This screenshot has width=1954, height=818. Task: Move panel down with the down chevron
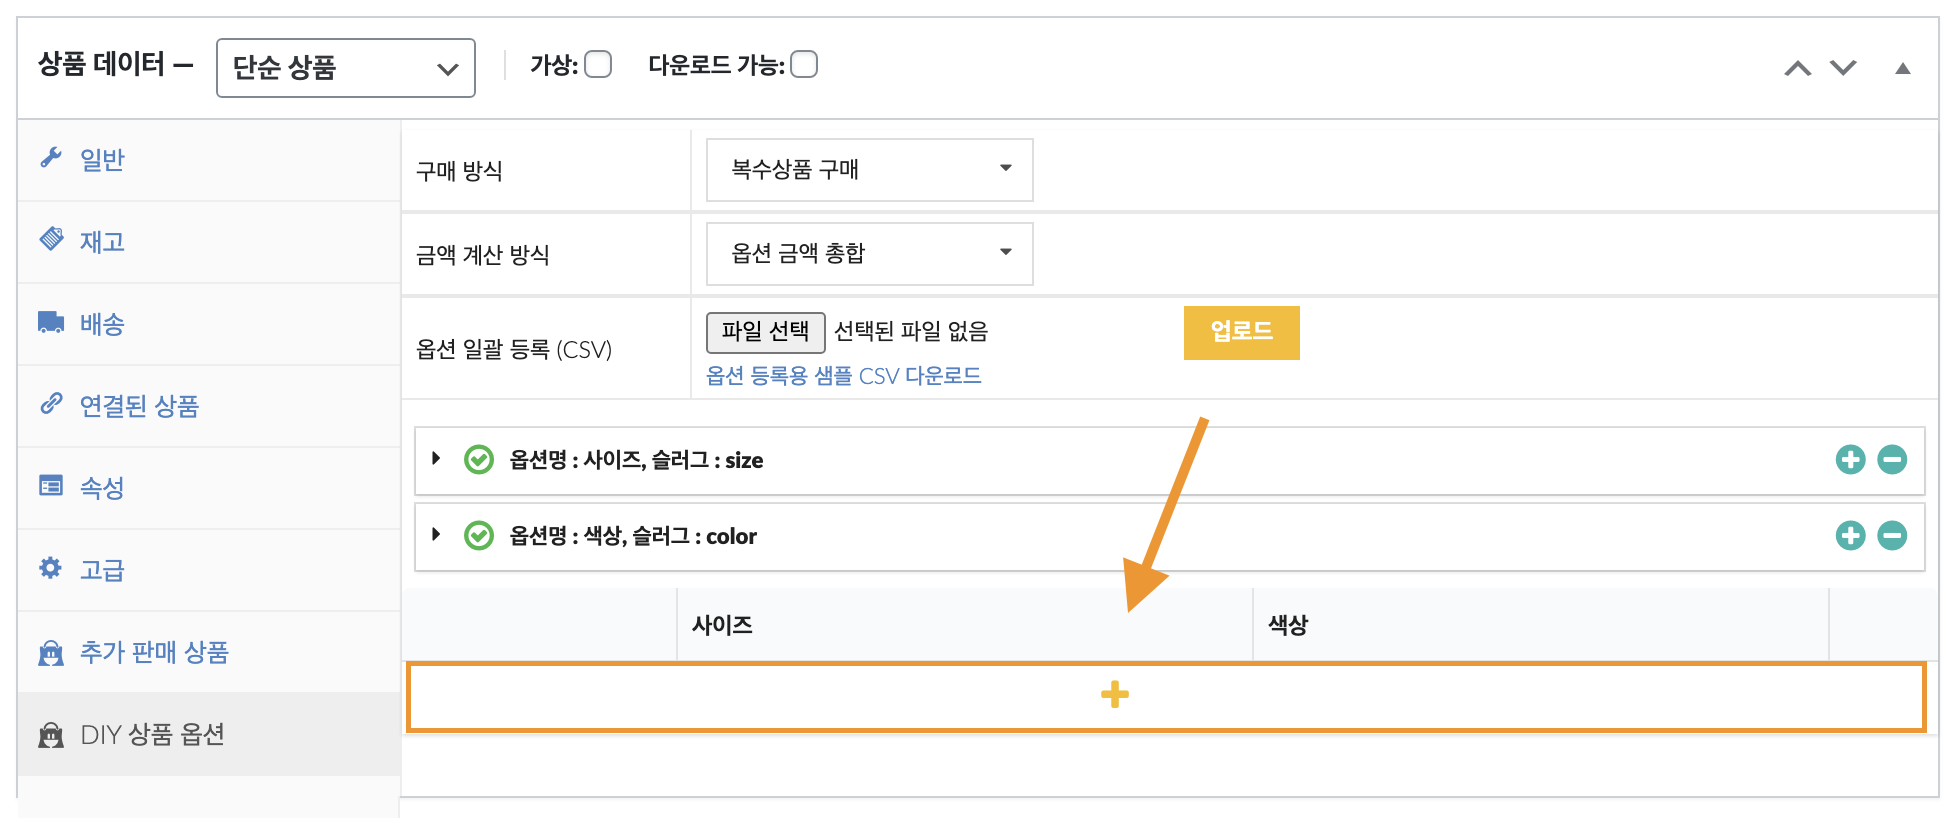1842,68
